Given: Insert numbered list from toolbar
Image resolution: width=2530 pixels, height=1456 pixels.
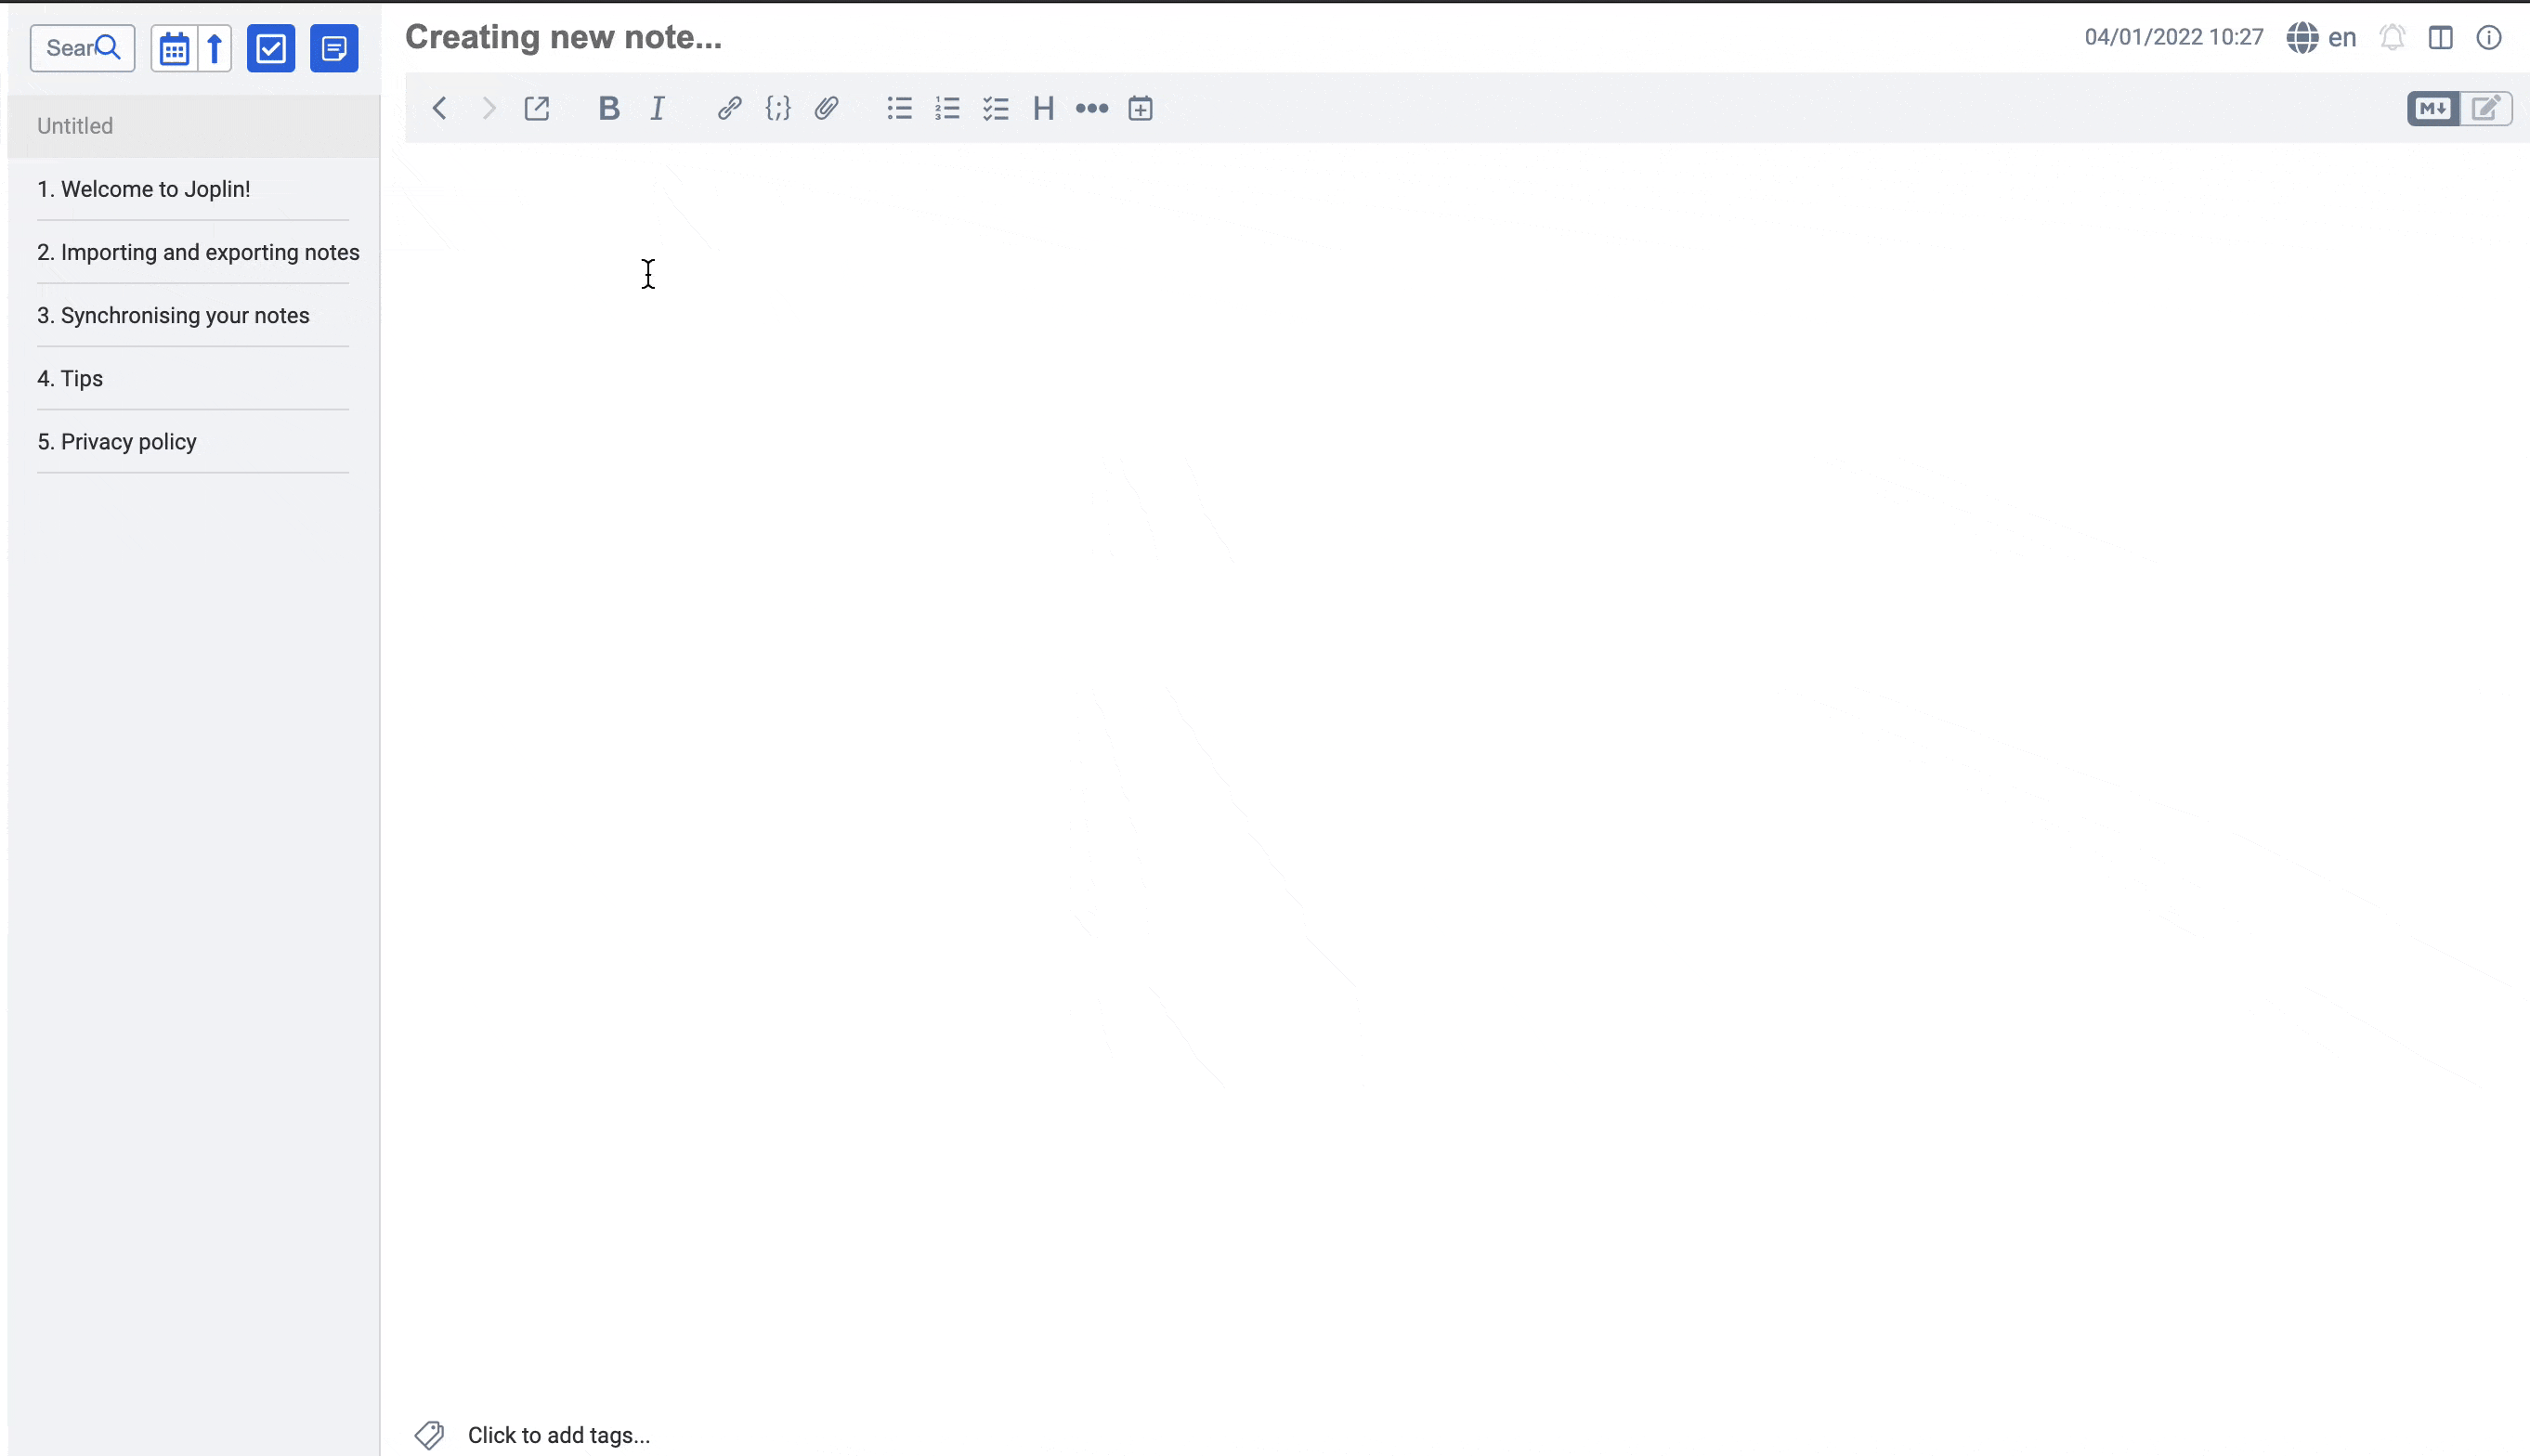Looking at the screenshot, I should [x=947, y=108].
